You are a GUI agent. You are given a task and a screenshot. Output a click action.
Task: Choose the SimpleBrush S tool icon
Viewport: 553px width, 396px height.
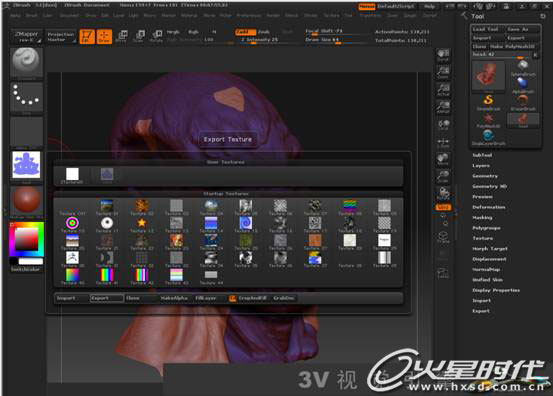[x=488, y=103]
